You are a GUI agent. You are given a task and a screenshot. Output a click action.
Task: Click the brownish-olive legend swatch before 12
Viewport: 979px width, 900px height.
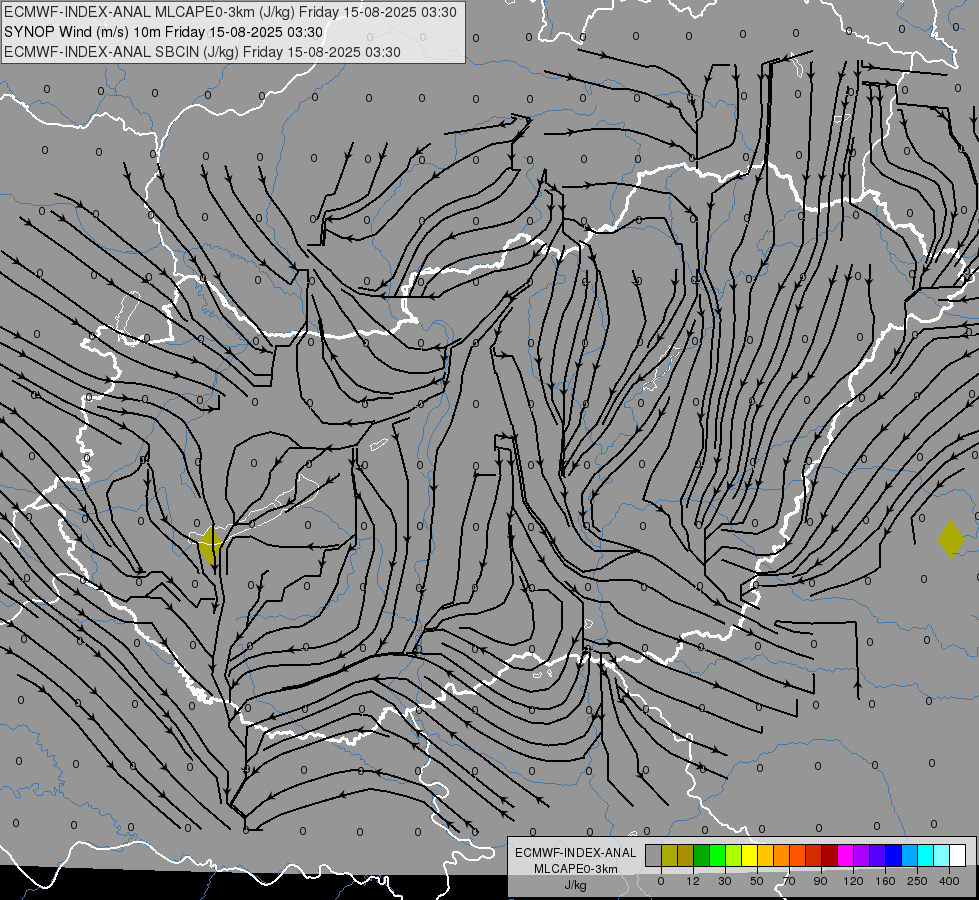tap(686, 855)
